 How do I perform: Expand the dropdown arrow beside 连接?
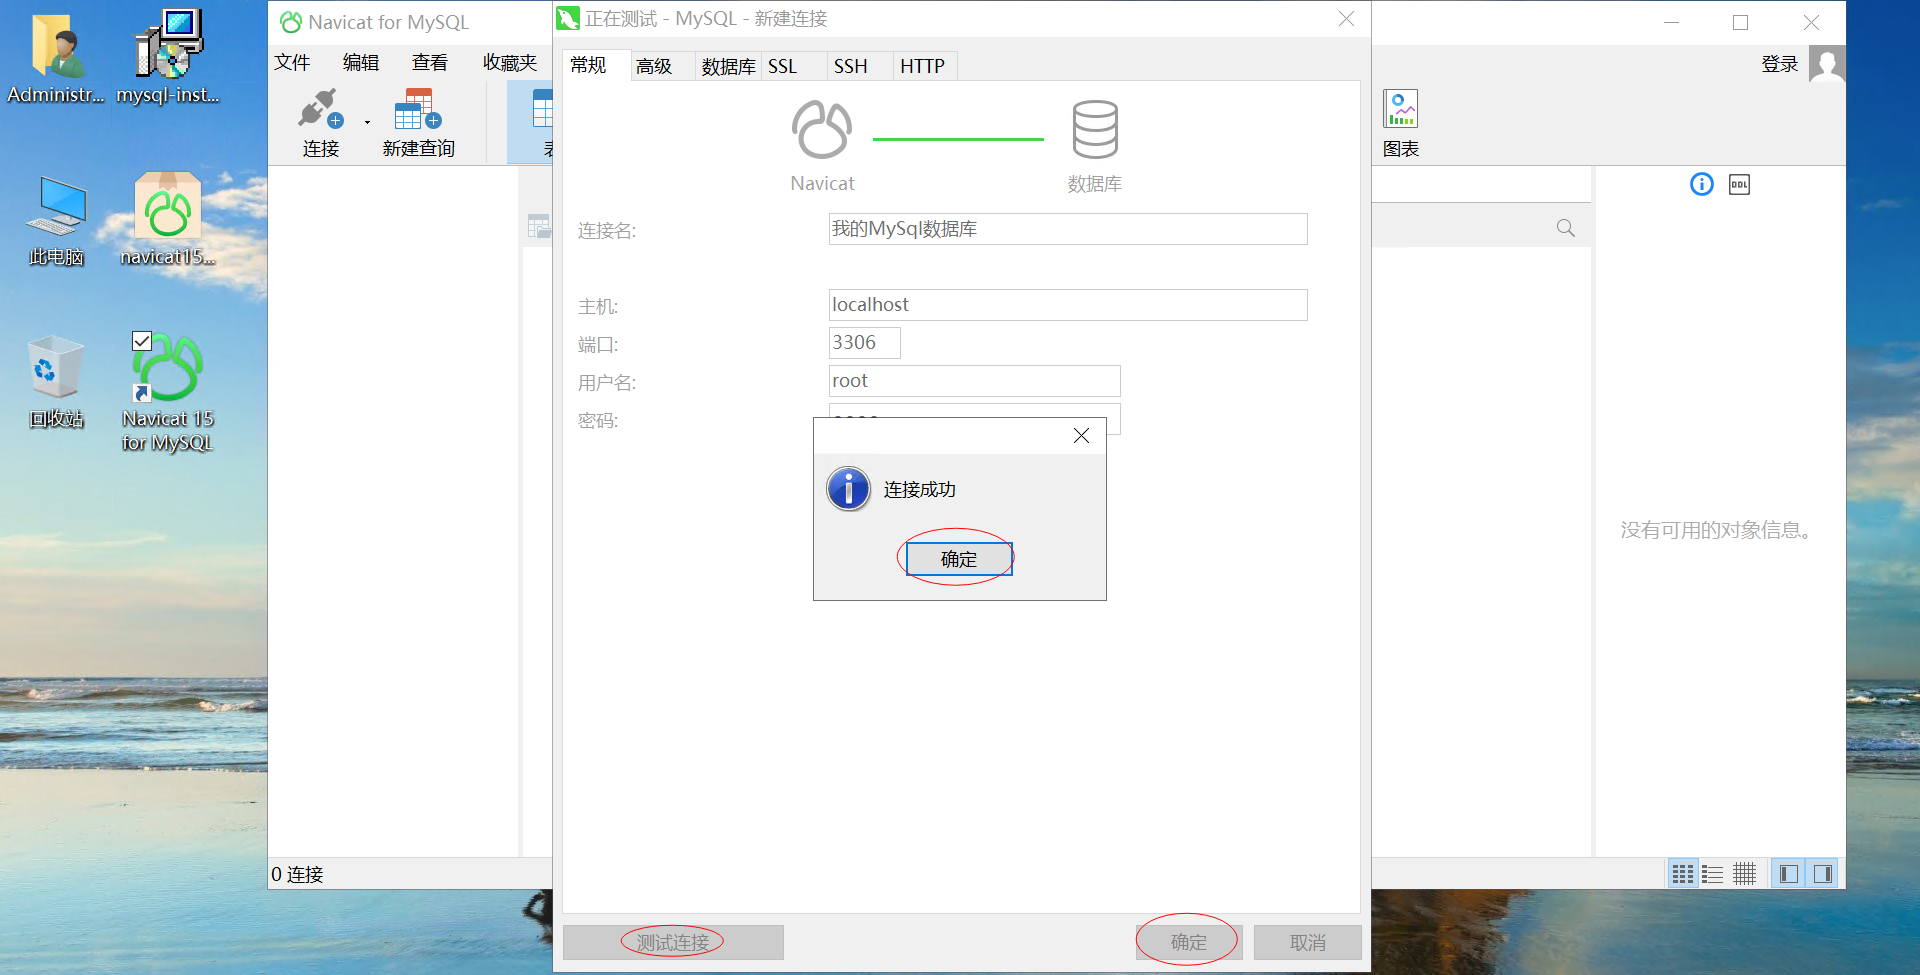coord(367,123)
